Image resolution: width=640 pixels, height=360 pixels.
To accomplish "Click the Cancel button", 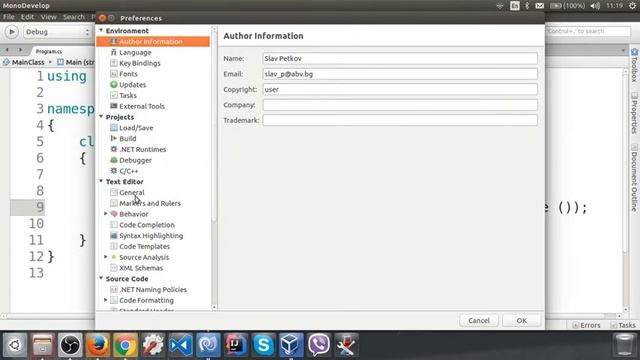I will (479, 320).
